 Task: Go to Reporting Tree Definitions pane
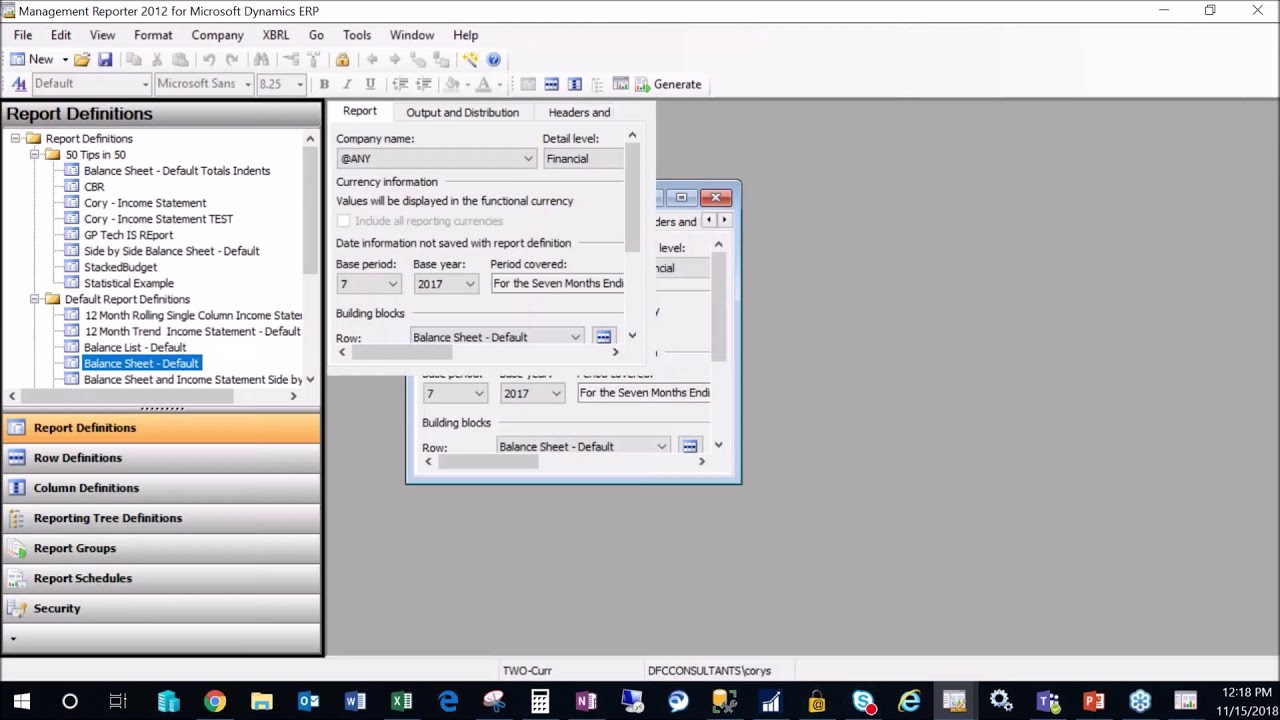[x=162, y=518]
